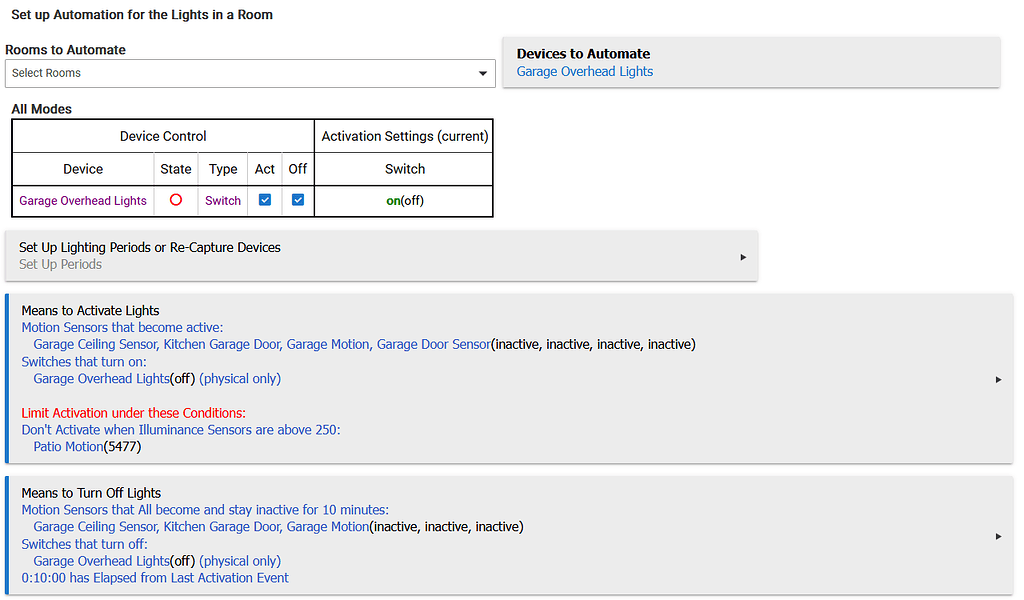
Task: Click the on(off) activation setting cell
Action: click(x=404, y=200)
